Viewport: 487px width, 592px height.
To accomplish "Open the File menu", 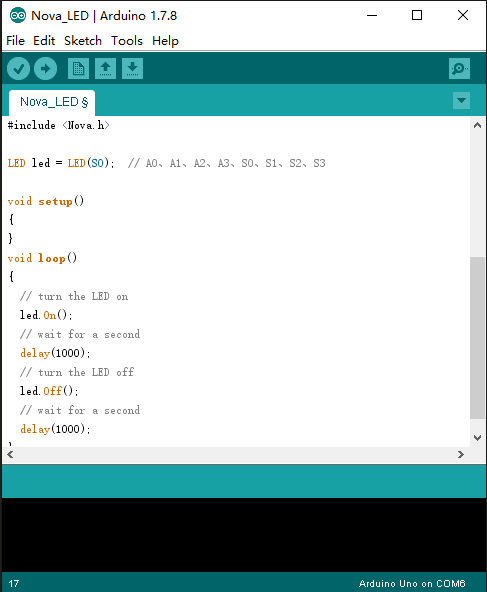I will point(15,40).
